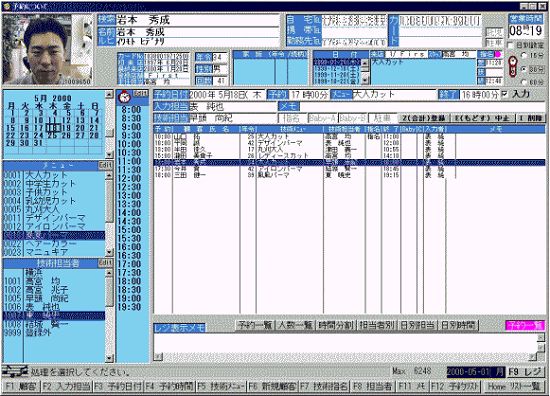This screenshot has height=396, width=550.
Task: Select the 15分 interval radio button
Action: point(524,55)
